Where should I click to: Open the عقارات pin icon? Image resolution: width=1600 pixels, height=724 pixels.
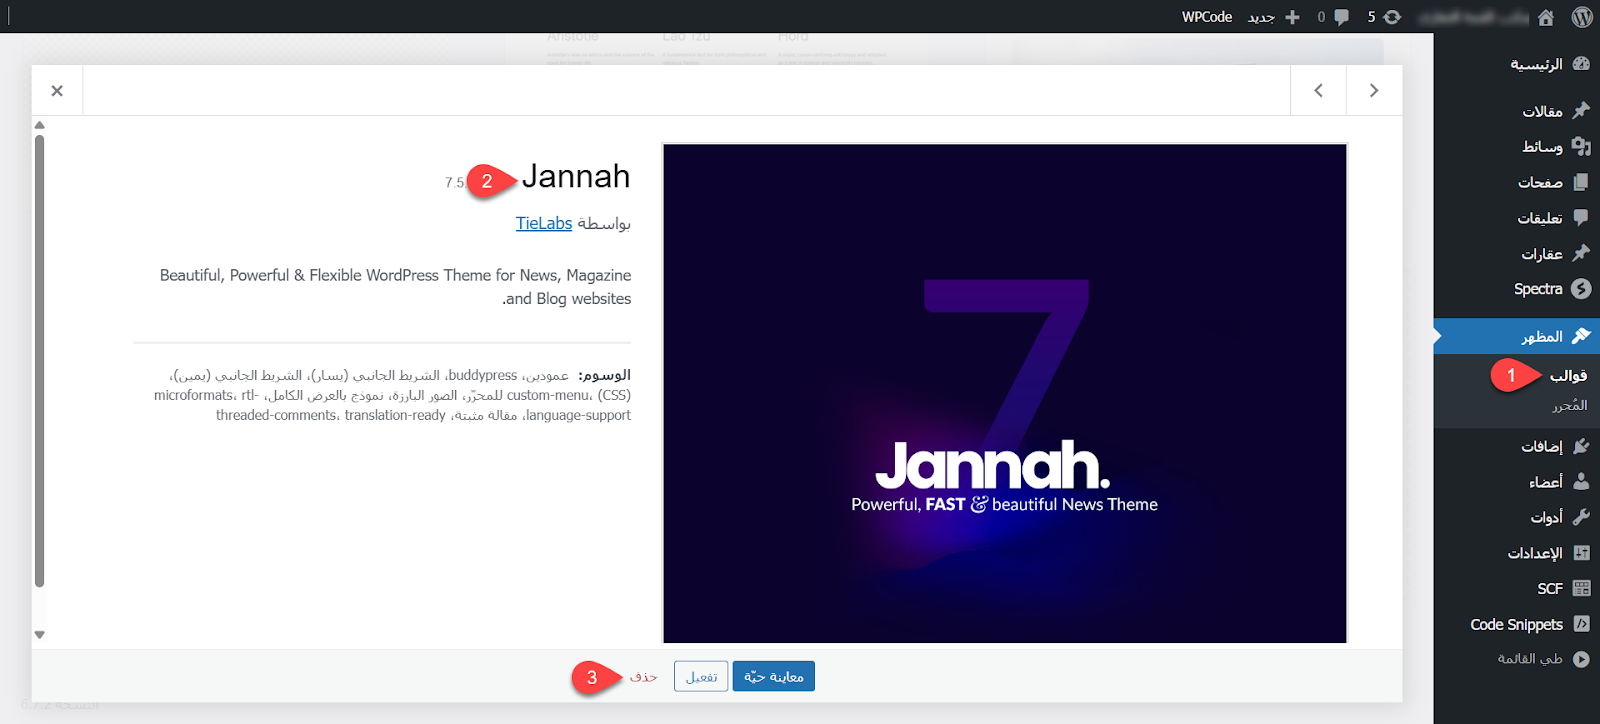[x=1581, y=253]
